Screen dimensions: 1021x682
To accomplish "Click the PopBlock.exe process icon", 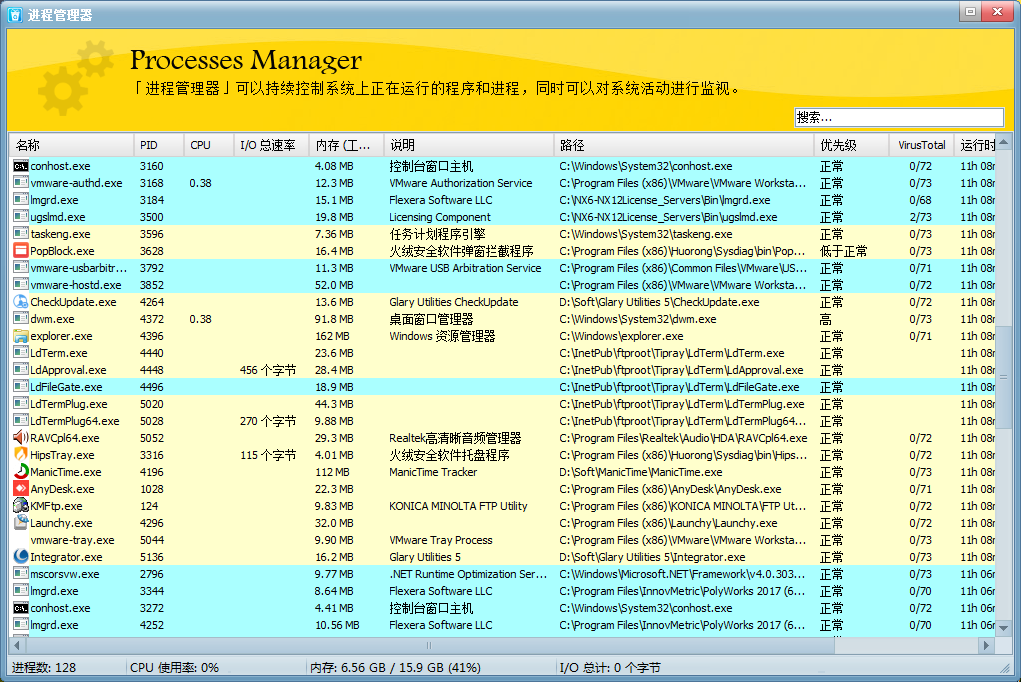I will [x=21, y=251].
